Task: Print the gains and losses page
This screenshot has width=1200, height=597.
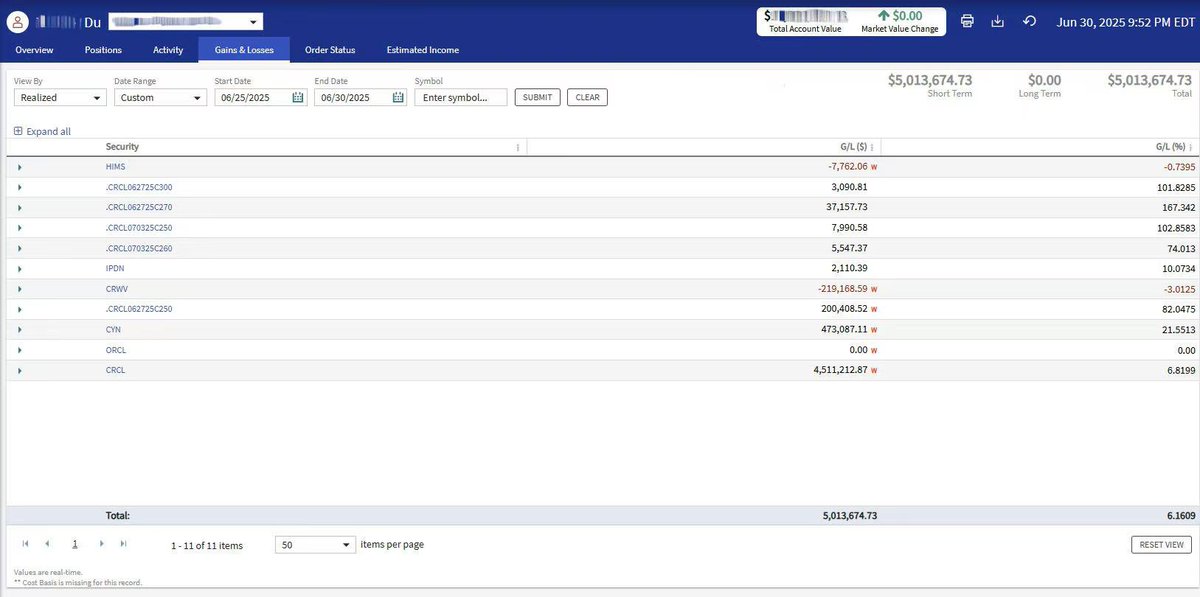Action: click(x=967, y=21)
